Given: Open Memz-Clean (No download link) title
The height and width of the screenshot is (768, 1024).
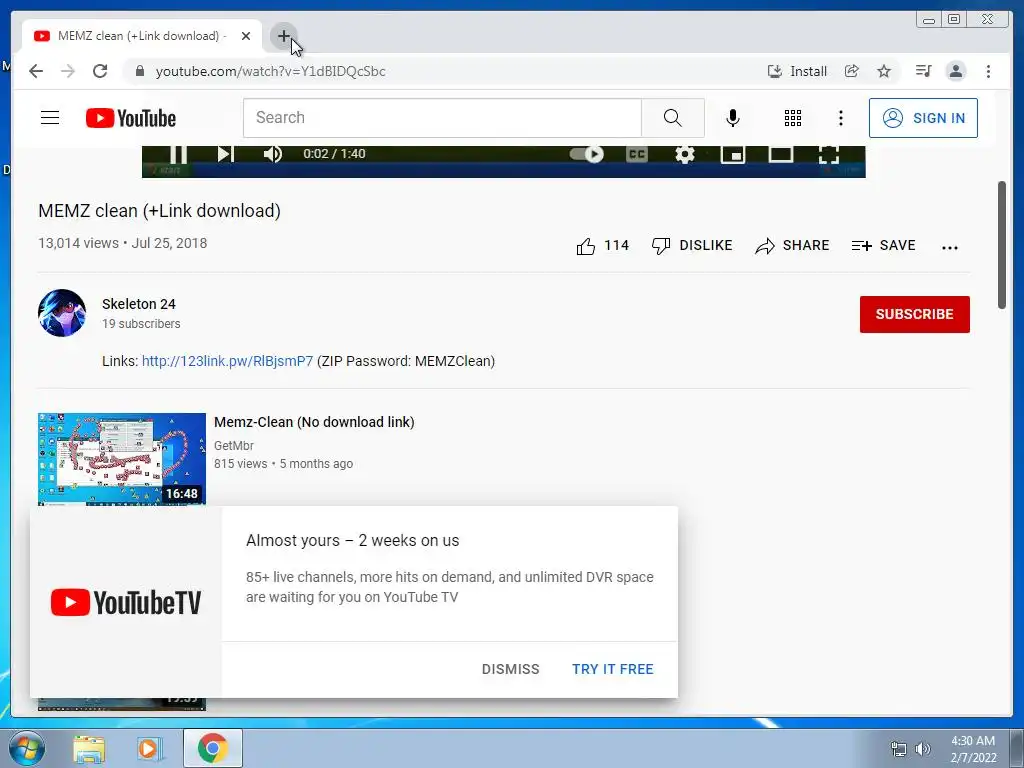Looking at the screenshot, I should point(314,422).
